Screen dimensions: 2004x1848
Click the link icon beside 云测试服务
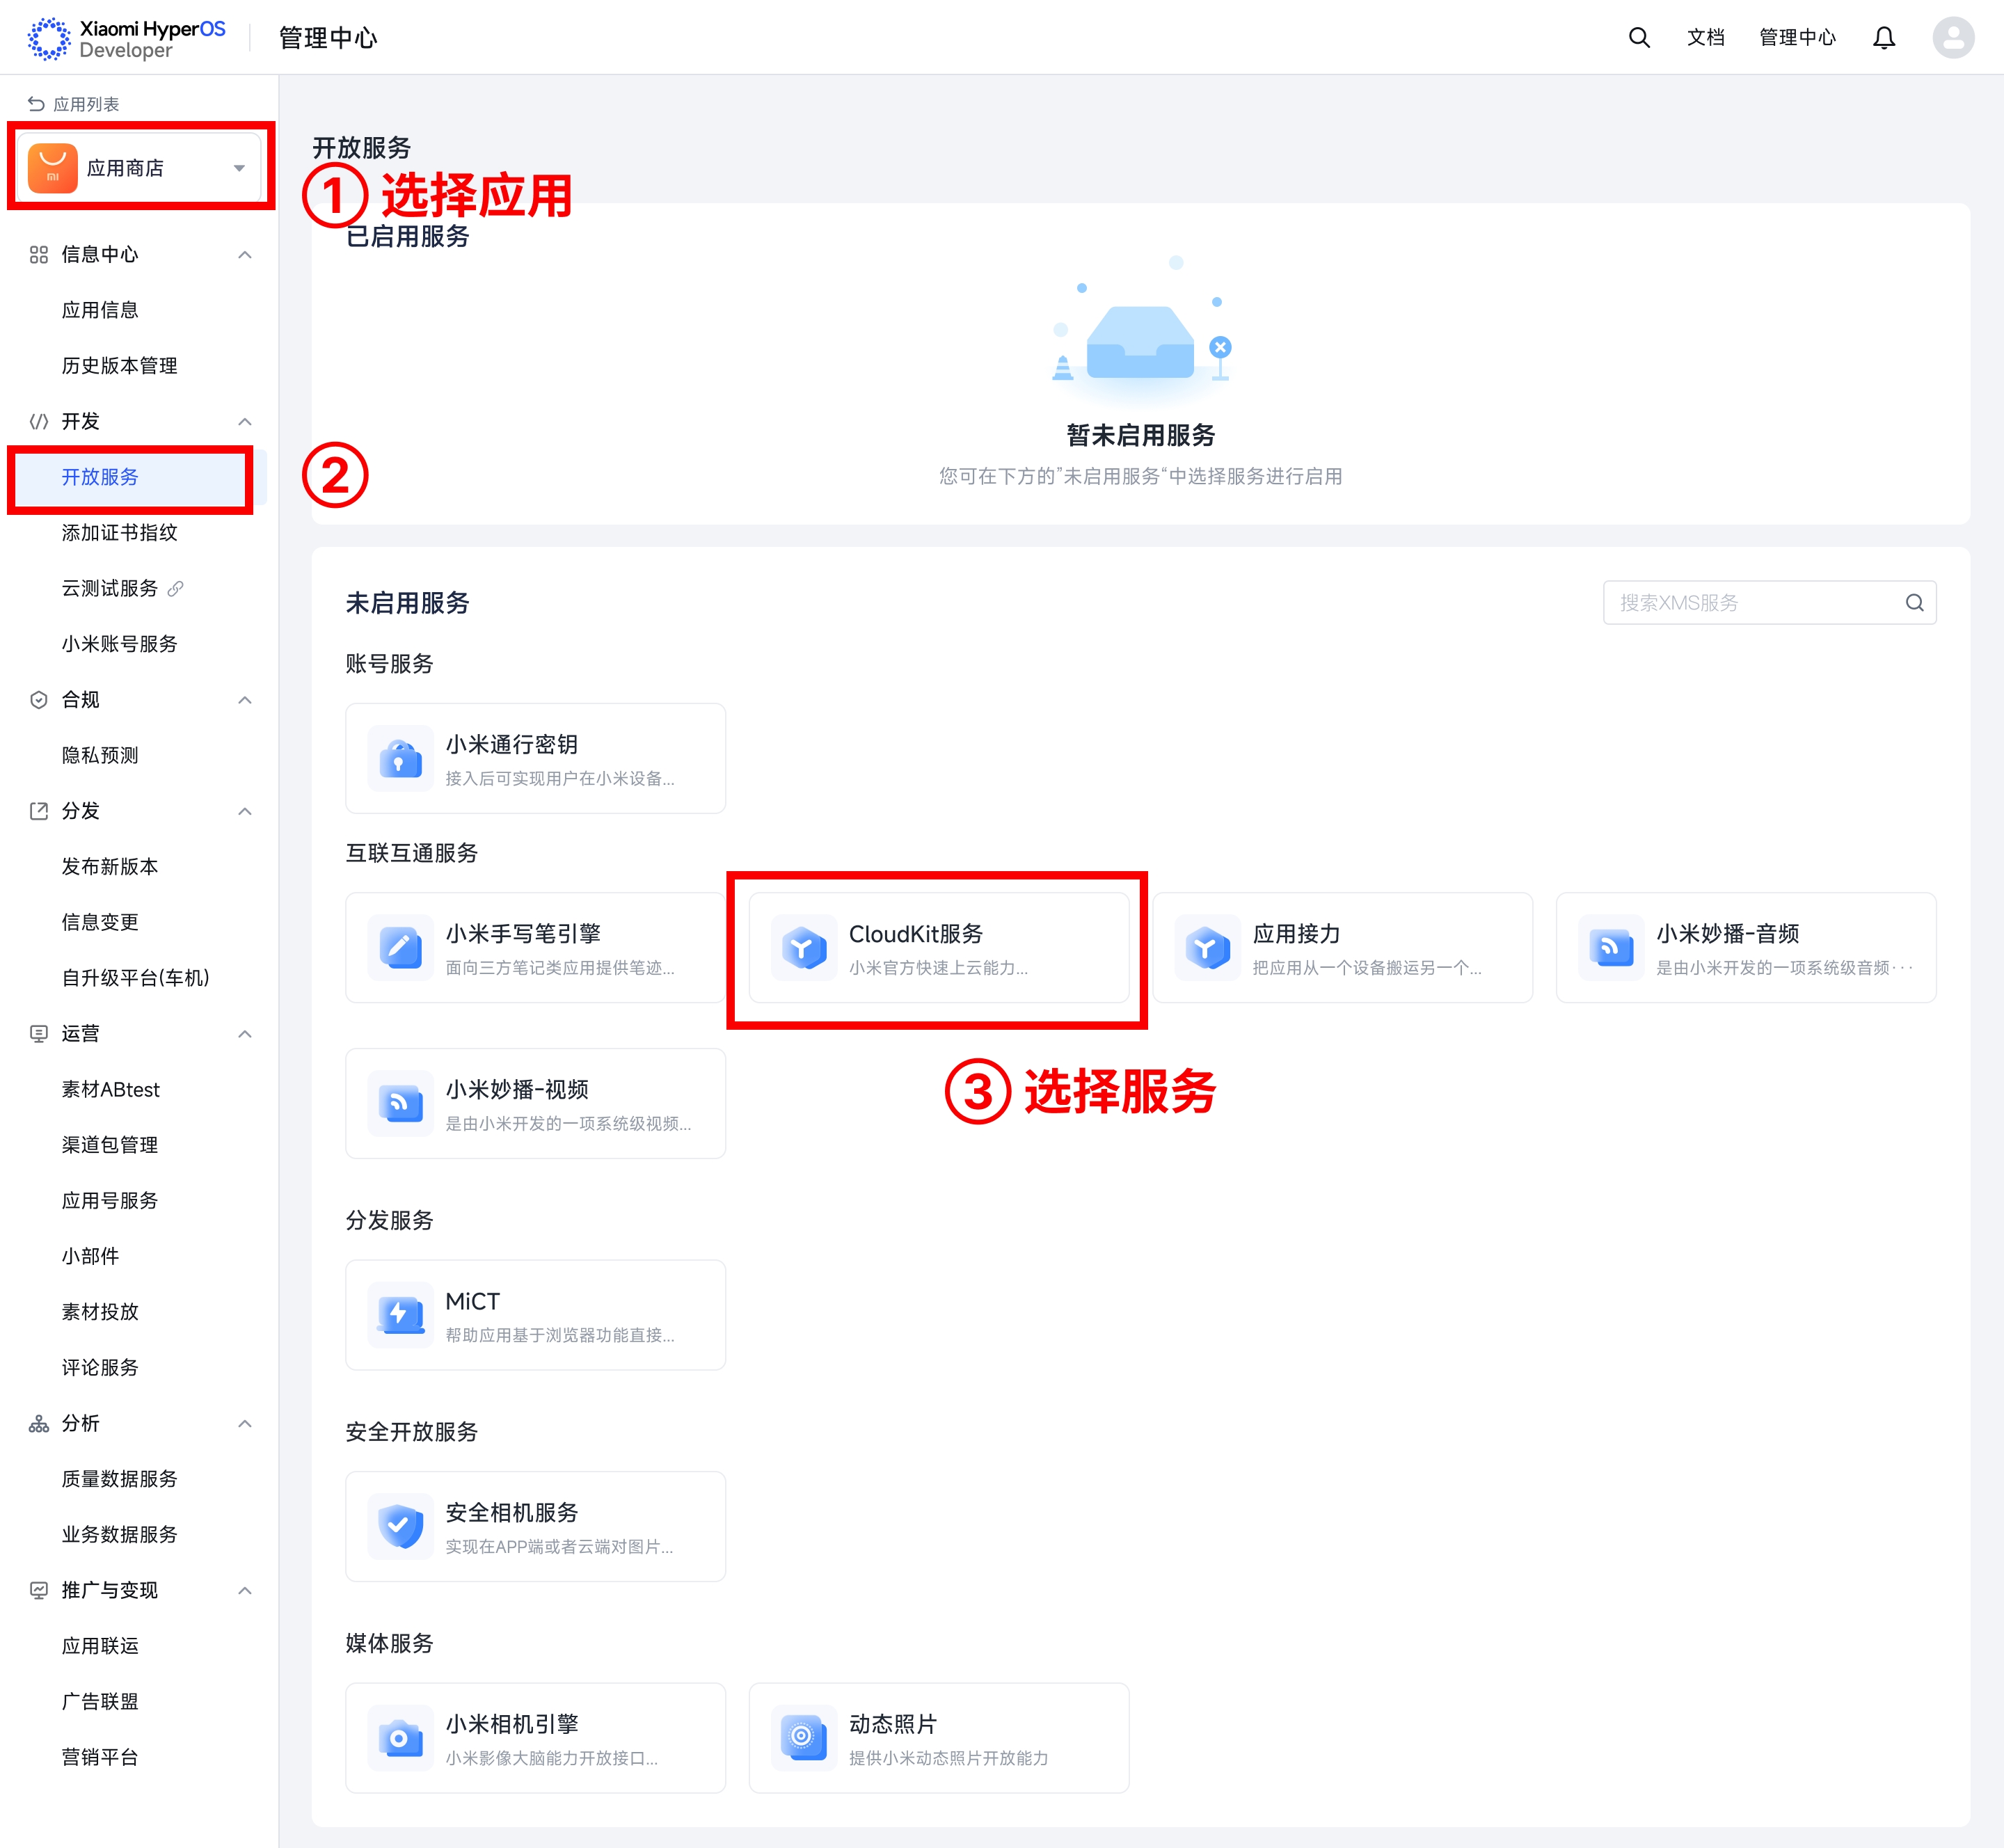(175, 588)
